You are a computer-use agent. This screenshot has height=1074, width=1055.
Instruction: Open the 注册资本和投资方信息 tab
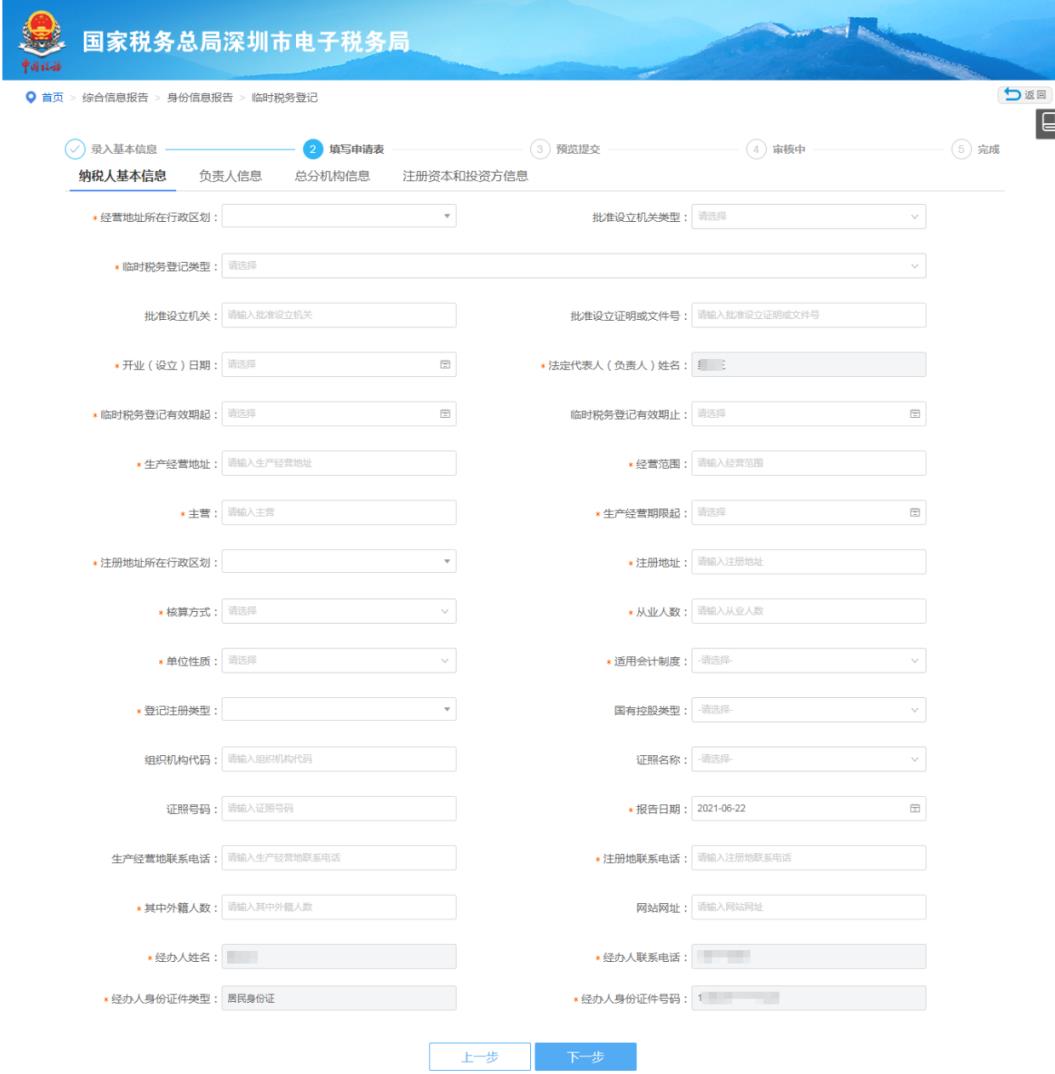tap(465, 176)
